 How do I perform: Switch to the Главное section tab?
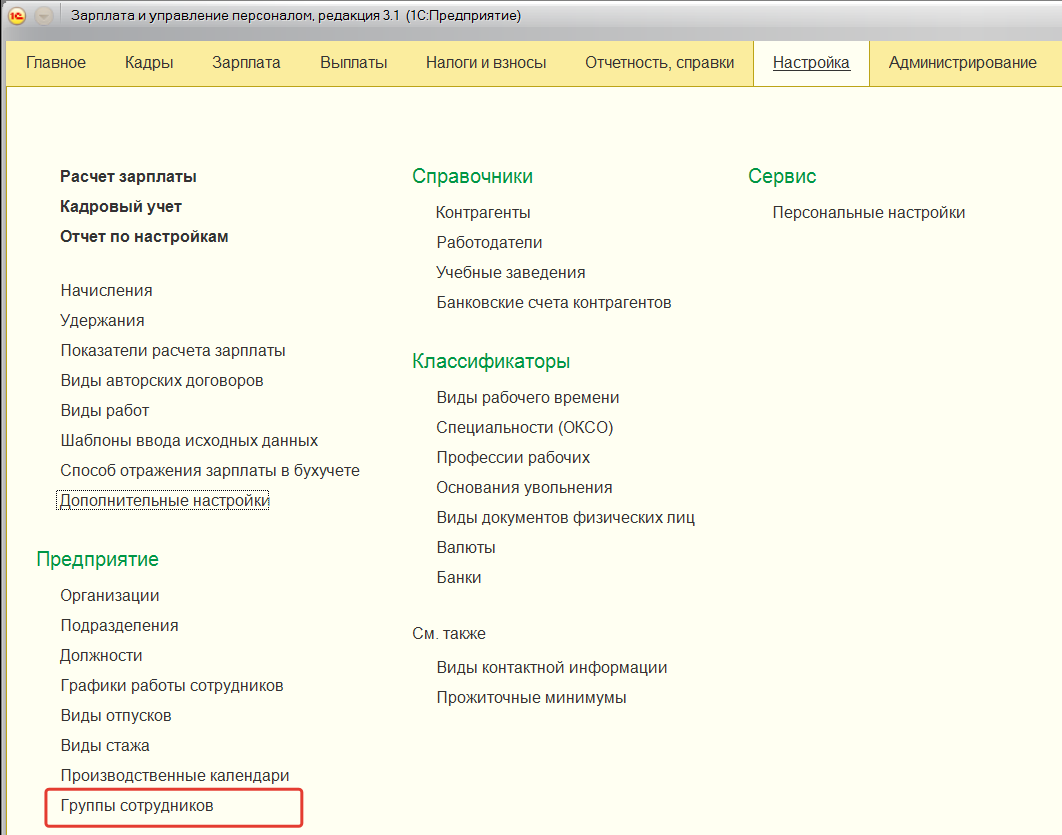pos(56,62)
